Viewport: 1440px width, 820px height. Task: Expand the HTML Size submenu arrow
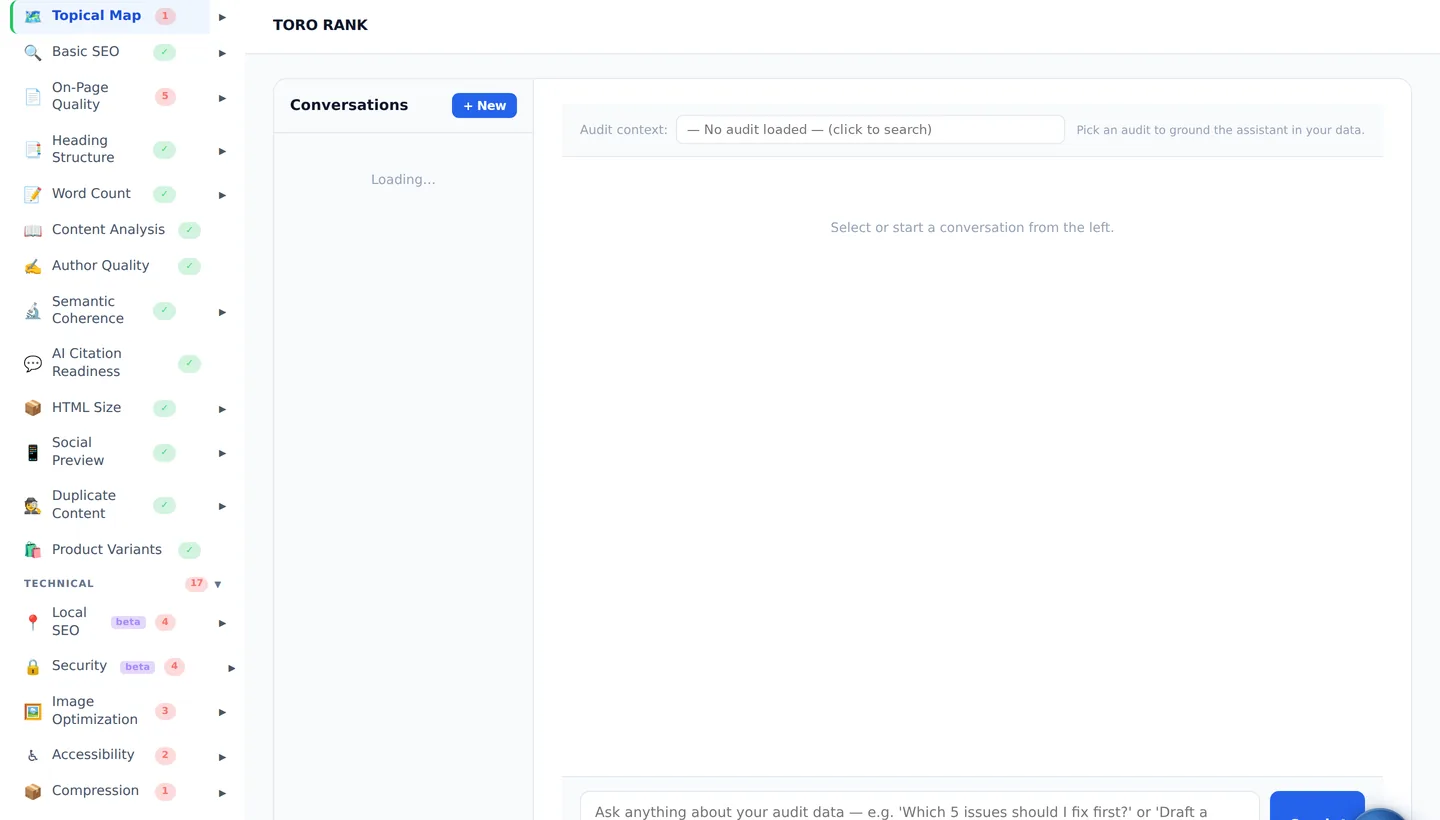coord(222,409)
